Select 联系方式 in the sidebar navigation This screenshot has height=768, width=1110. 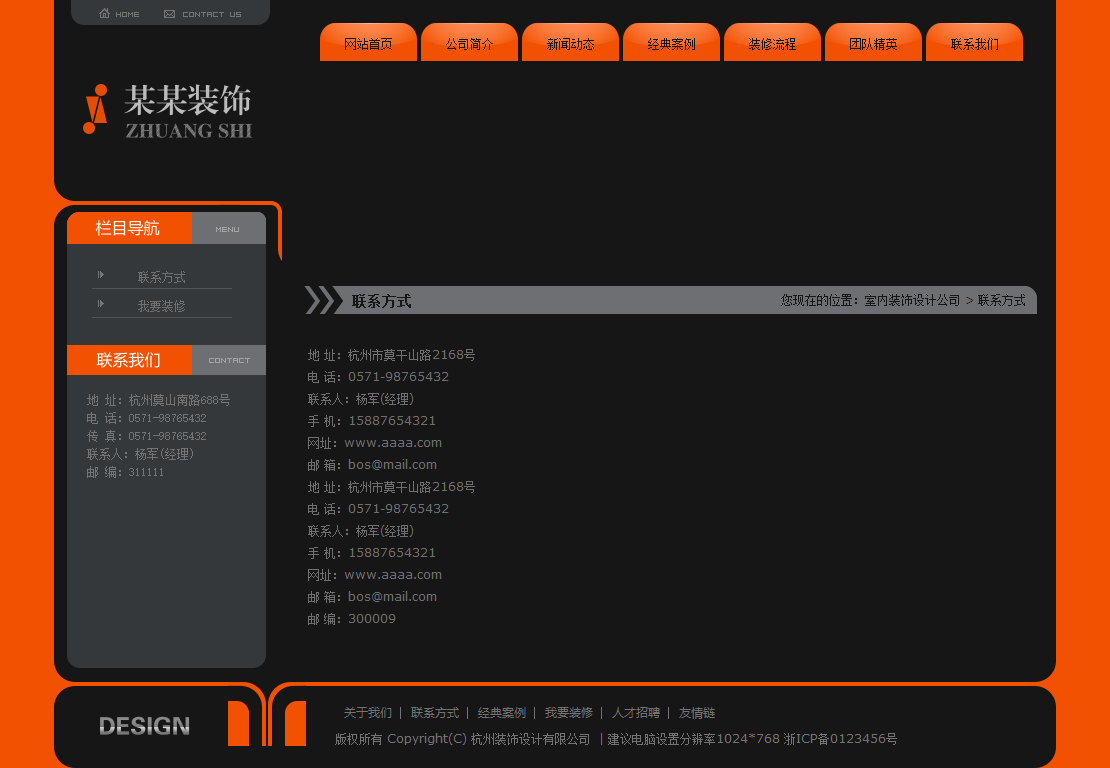[160, 276]
